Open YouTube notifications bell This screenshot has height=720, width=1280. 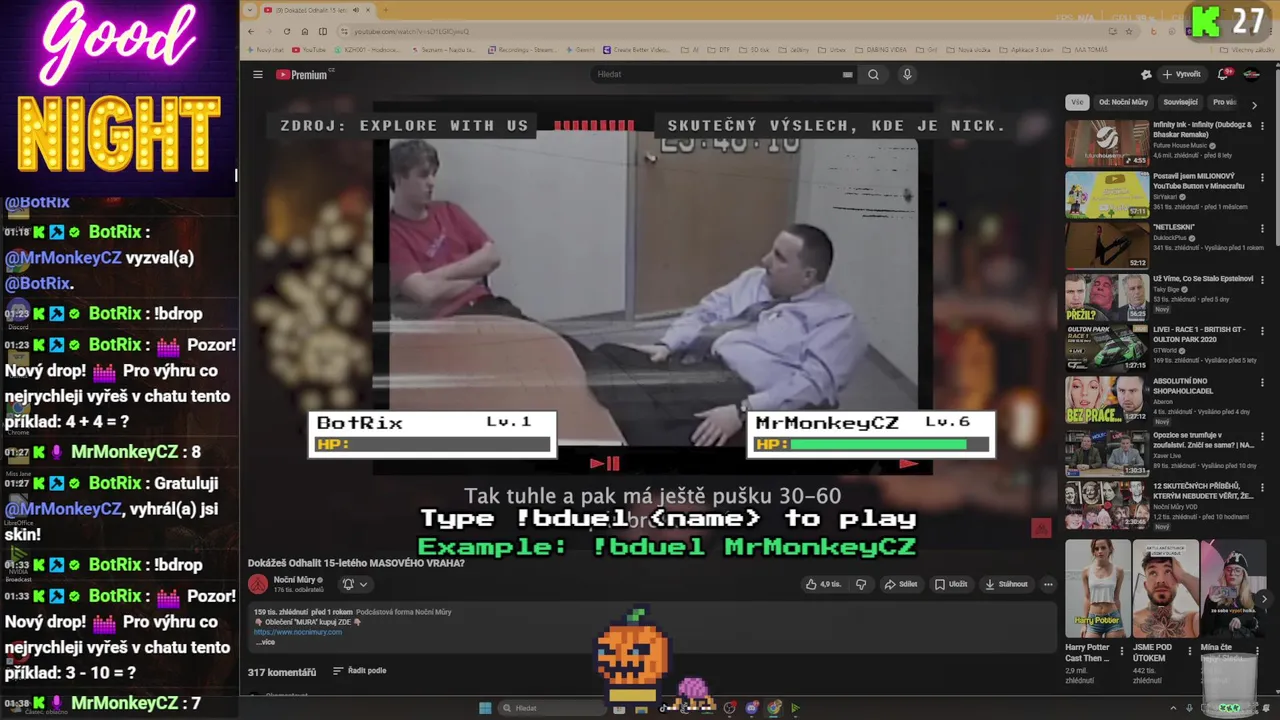(x=1223, y=75)
